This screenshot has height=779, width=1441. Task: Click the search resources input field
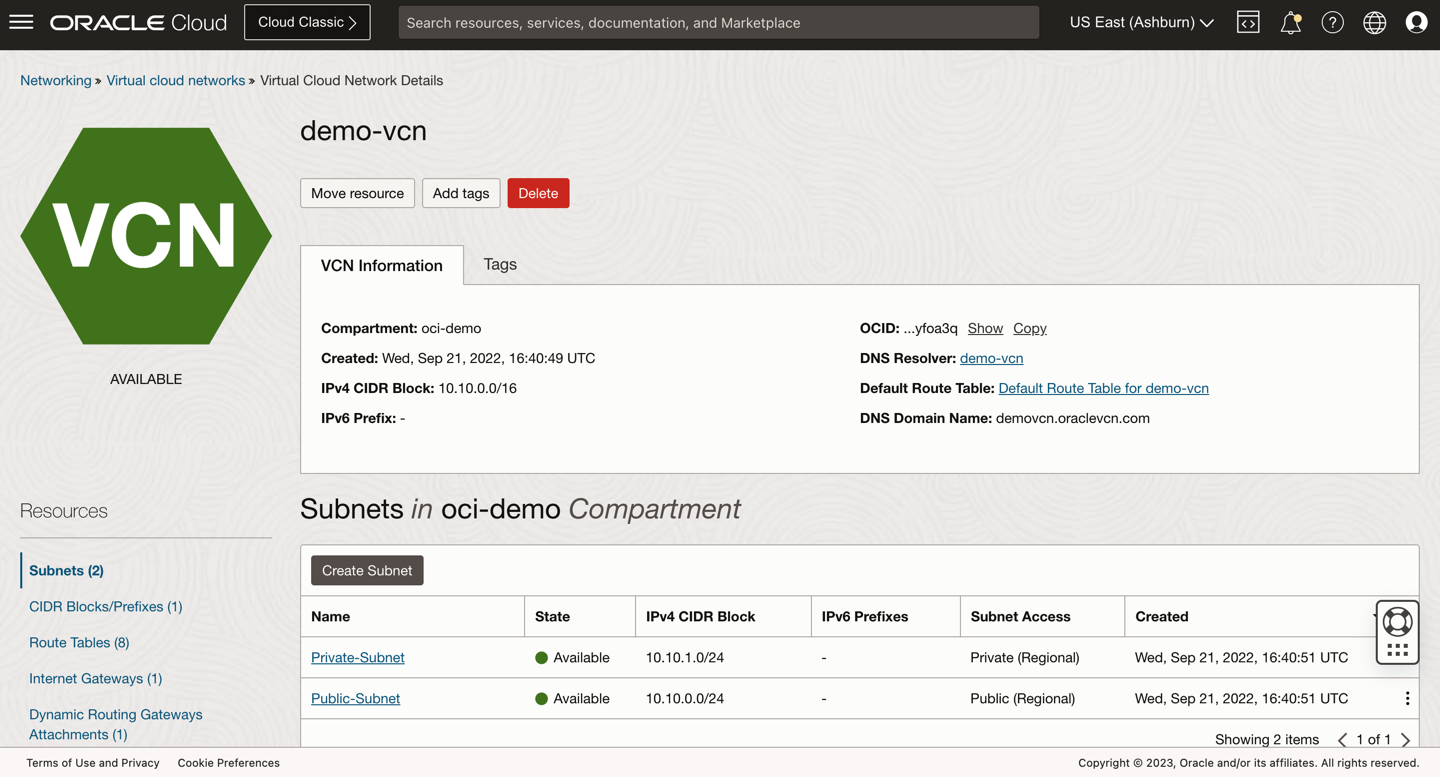coord(719,22)
